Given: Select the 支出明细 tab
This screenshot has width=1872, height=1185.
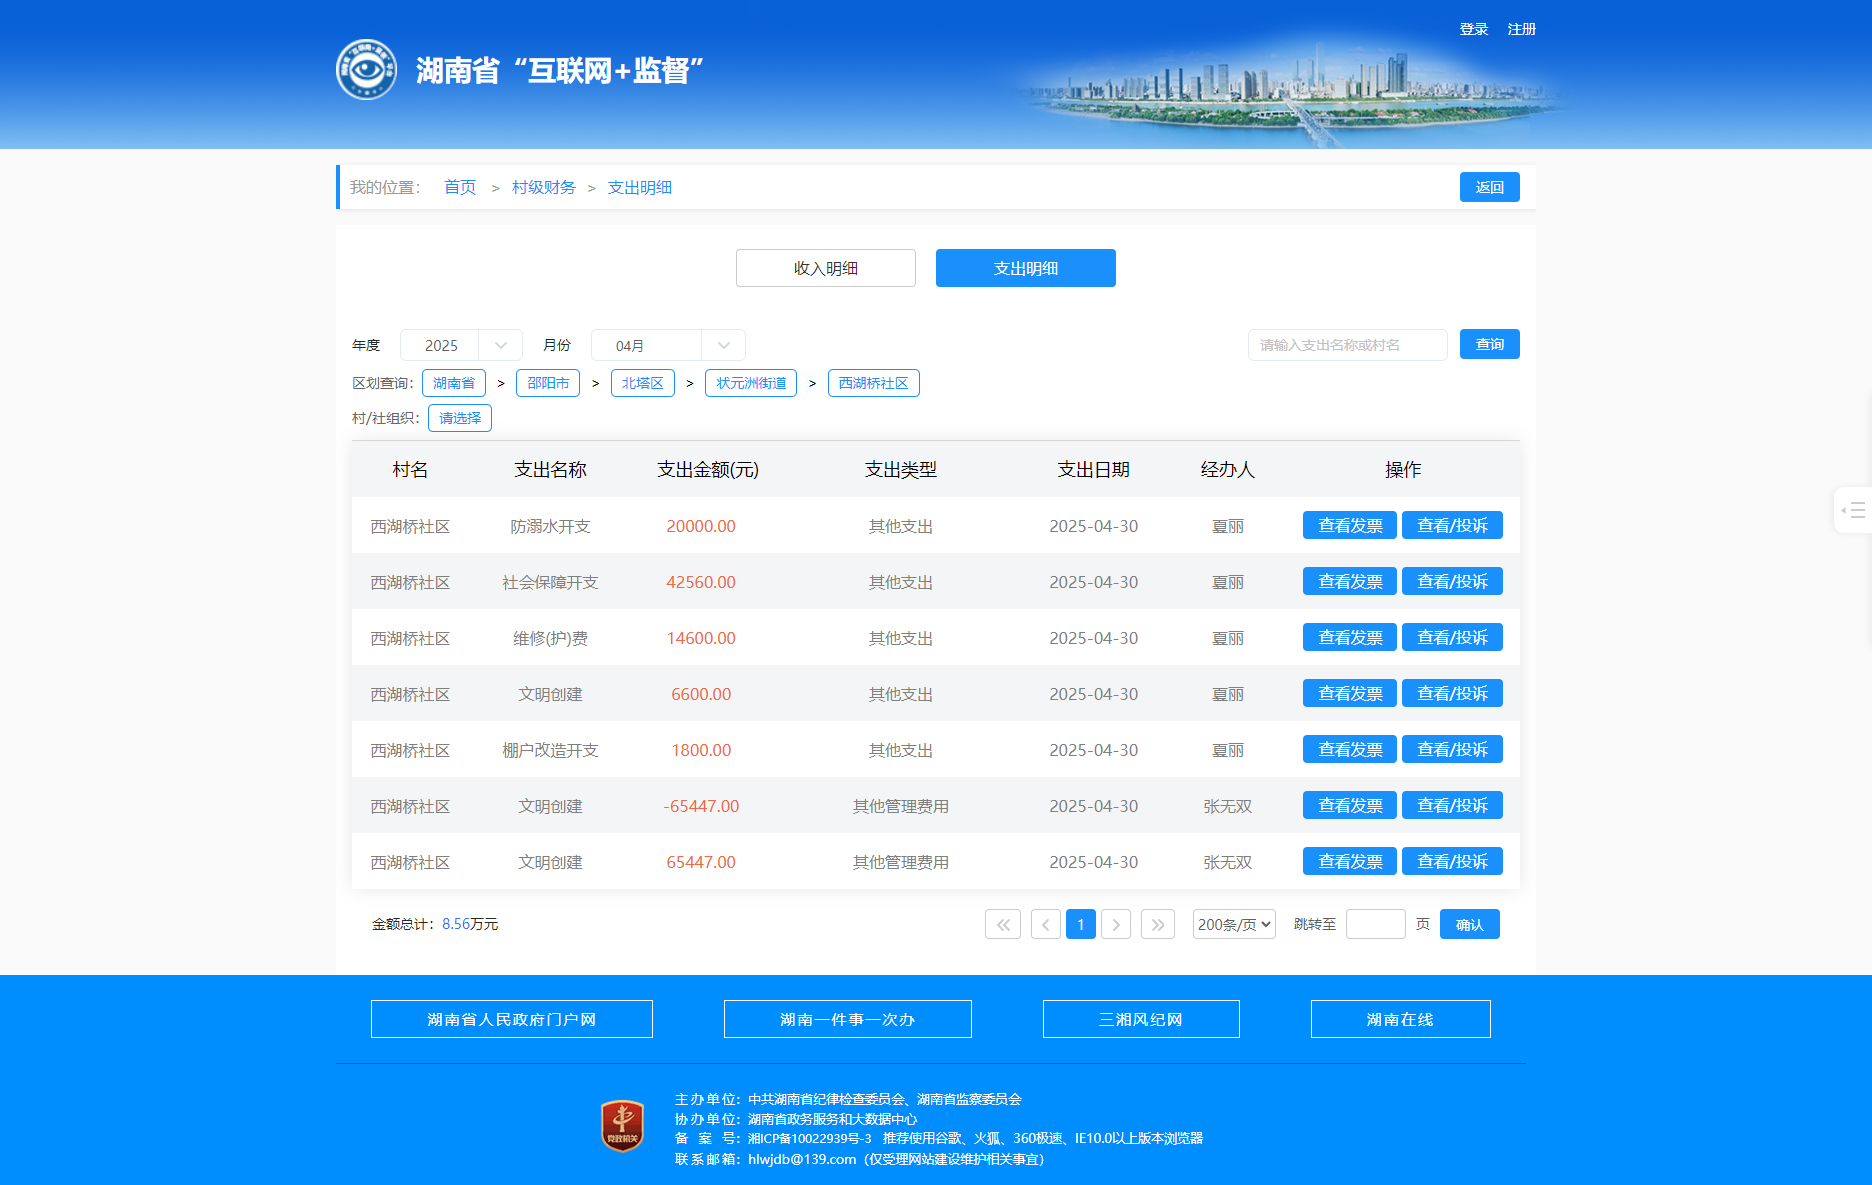Looking at the screenshot, I should [x=1025, y=268].
